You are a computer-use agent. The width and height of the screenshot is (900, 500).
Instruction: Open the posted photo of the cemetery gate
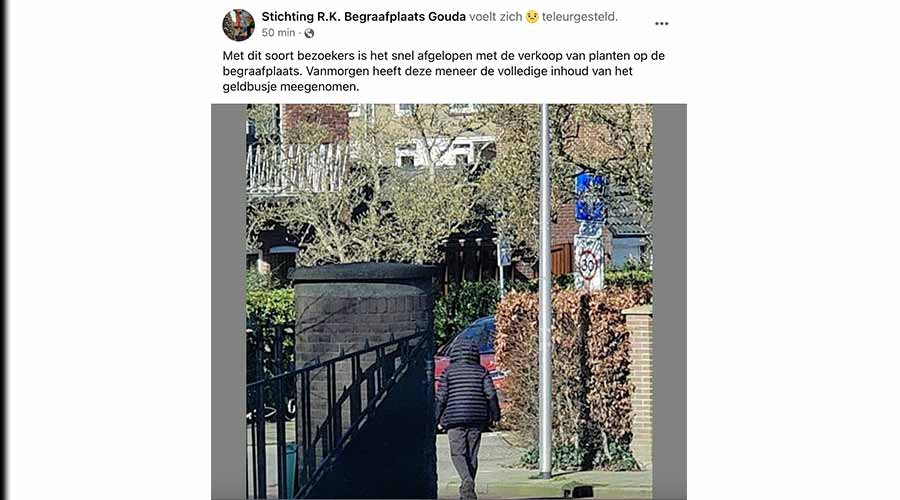pos(449,301)
